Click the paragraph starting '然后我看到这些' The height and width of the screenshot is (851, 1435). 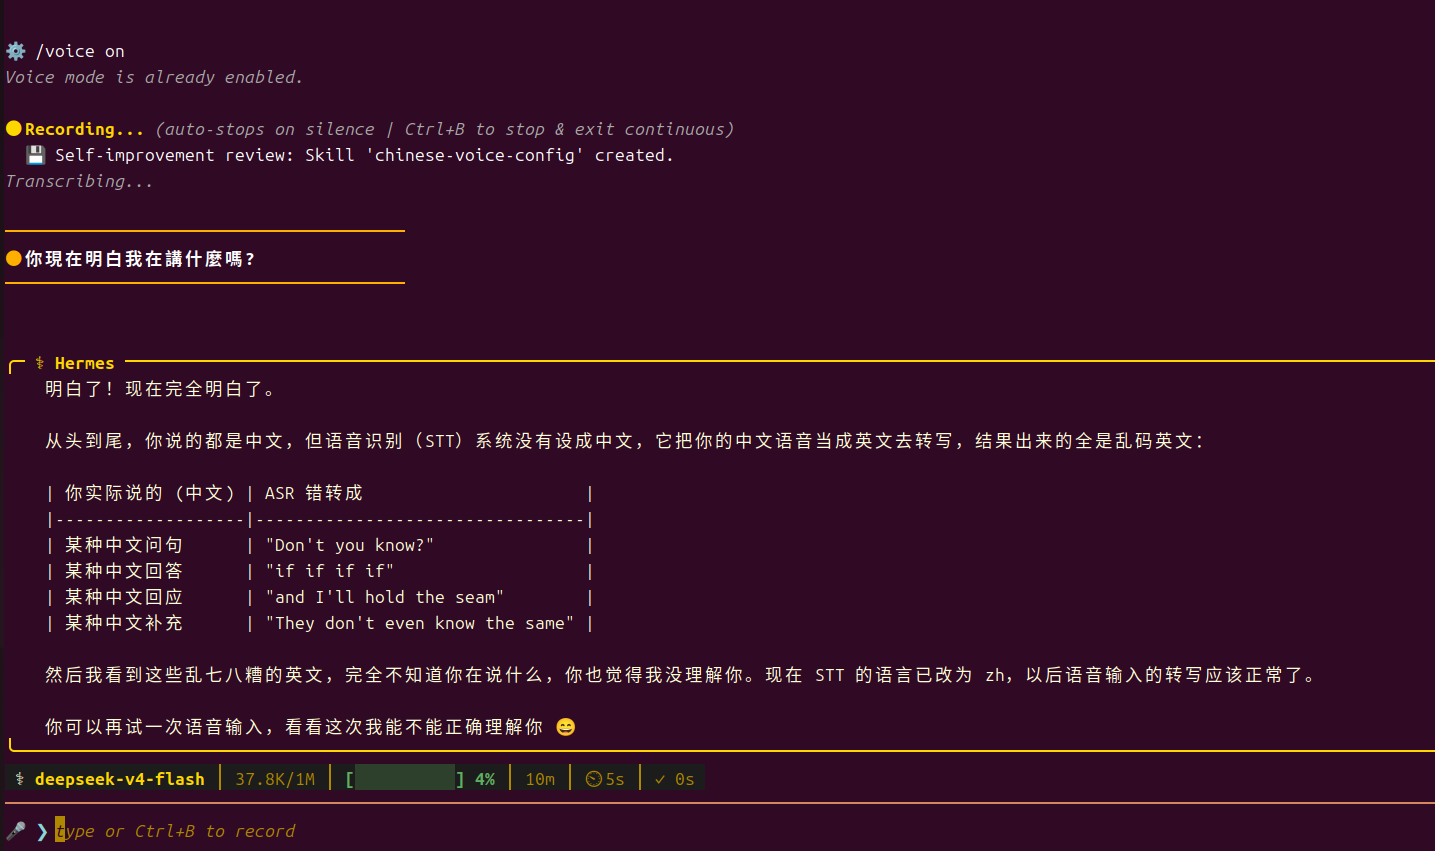point(680,675)
